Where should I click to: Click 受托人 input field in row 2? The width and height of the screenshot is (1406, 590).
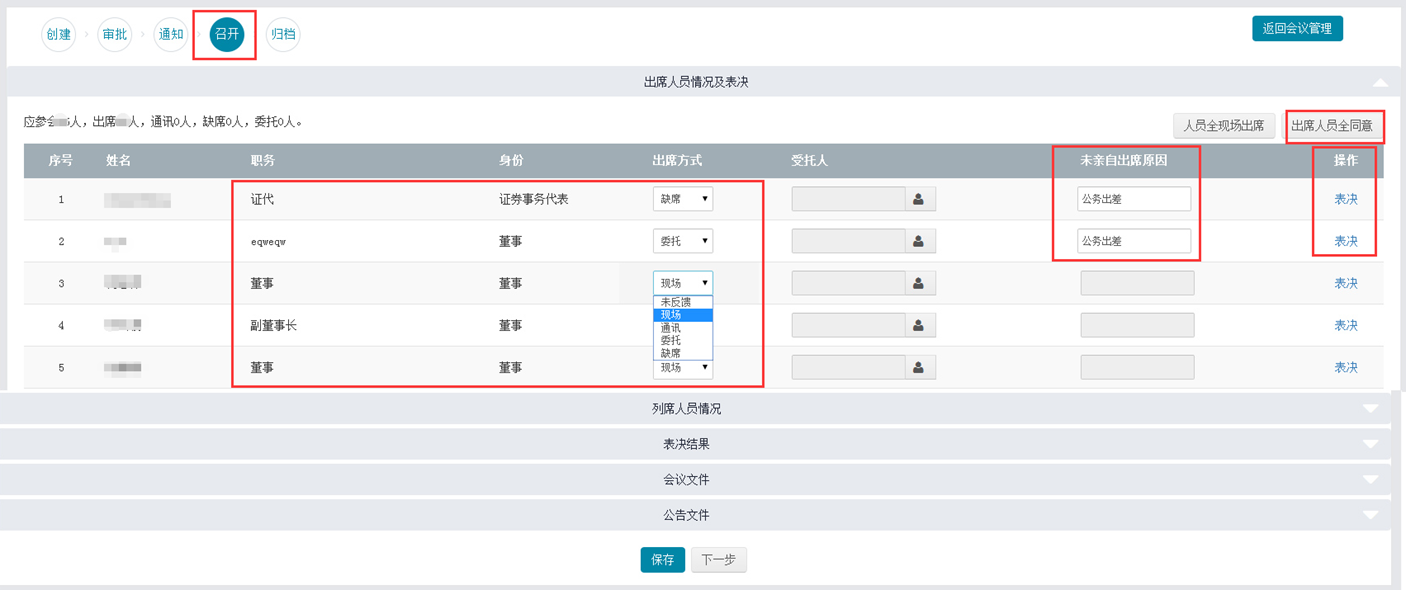click(848, 241)
